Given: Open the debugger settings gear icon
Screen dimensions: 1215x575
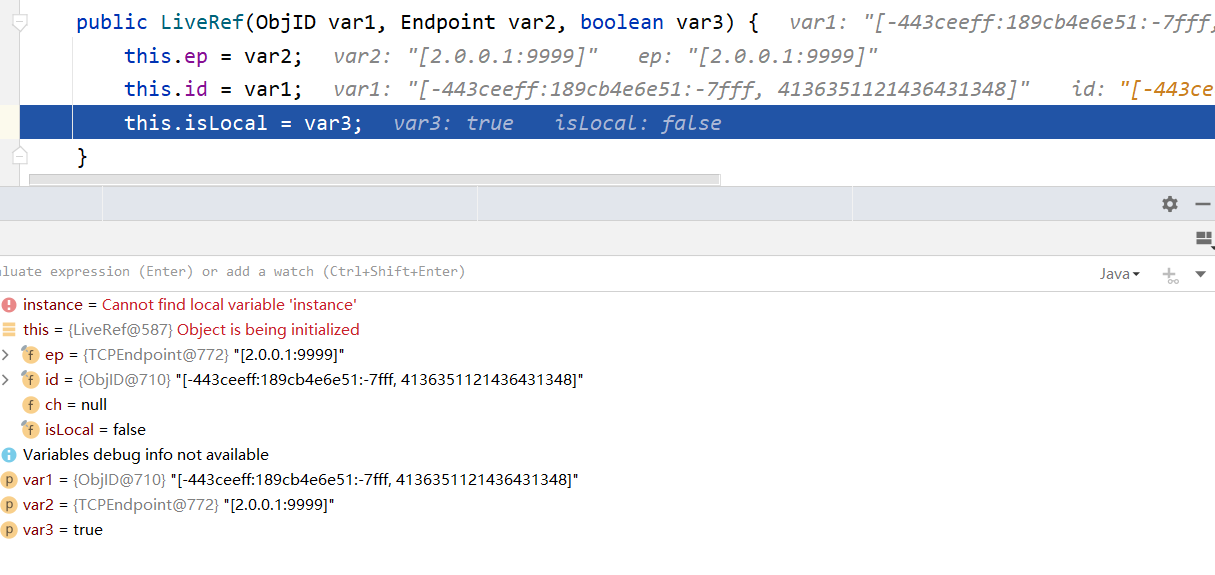Looking at the screenshot, I should pyautogui.click(x=1170, y=204).
